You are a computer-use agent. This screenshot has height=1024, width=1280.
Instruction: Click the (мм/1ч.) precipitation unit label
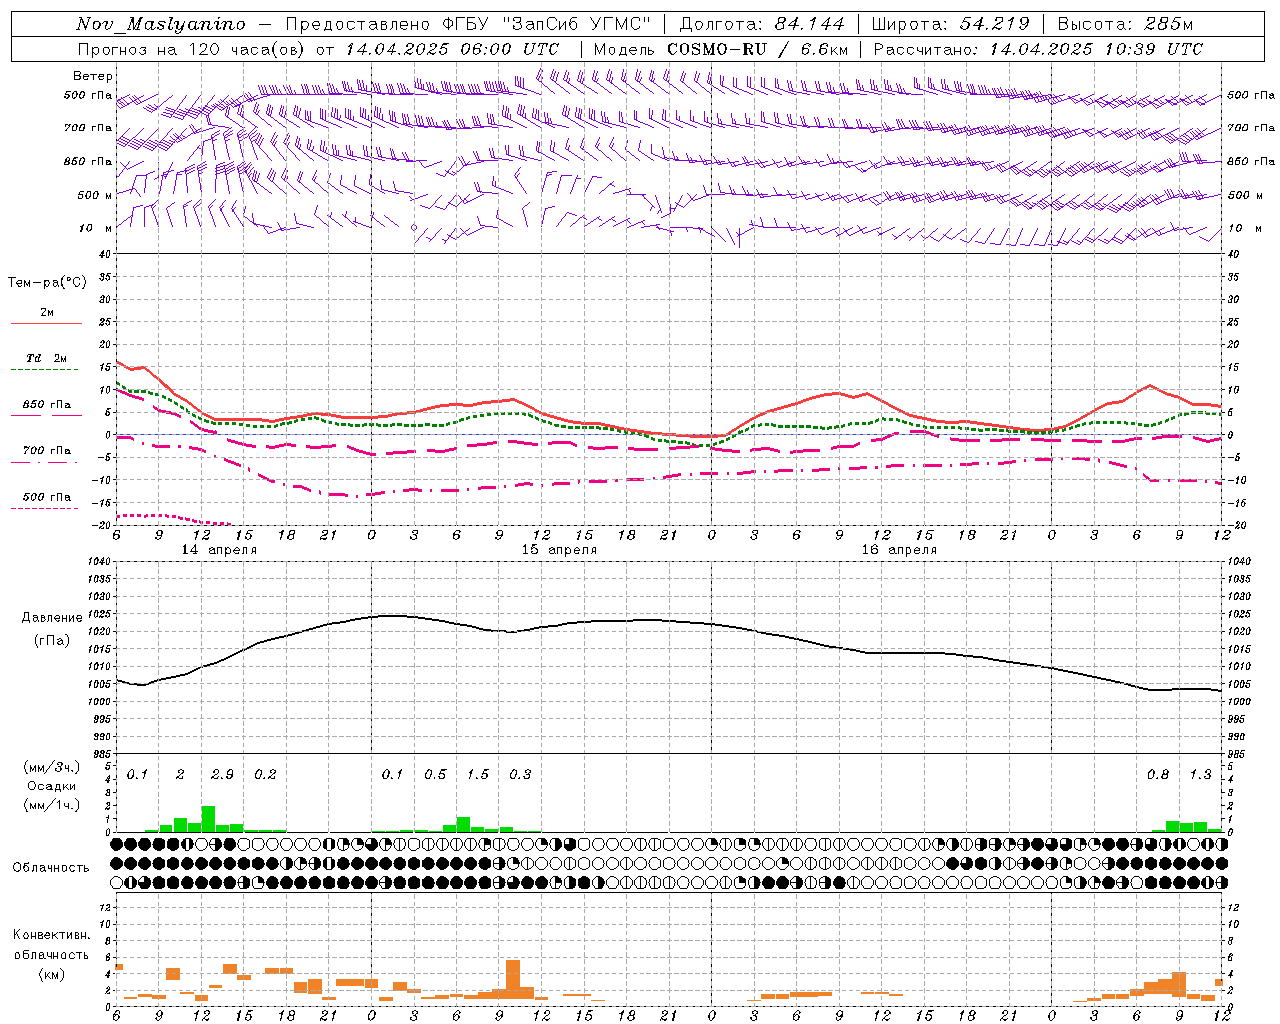(x=51, y=805)
